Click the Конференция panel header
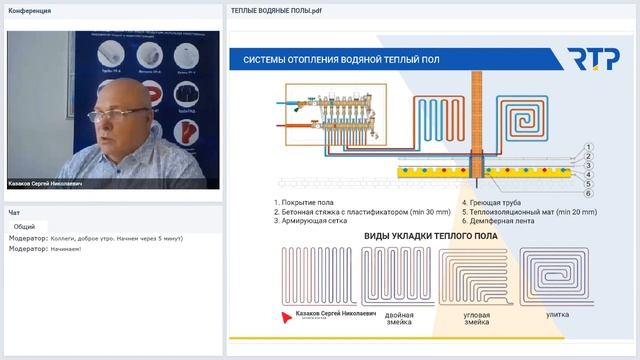This screenshot has width=640, height=360. click(113, 11)
